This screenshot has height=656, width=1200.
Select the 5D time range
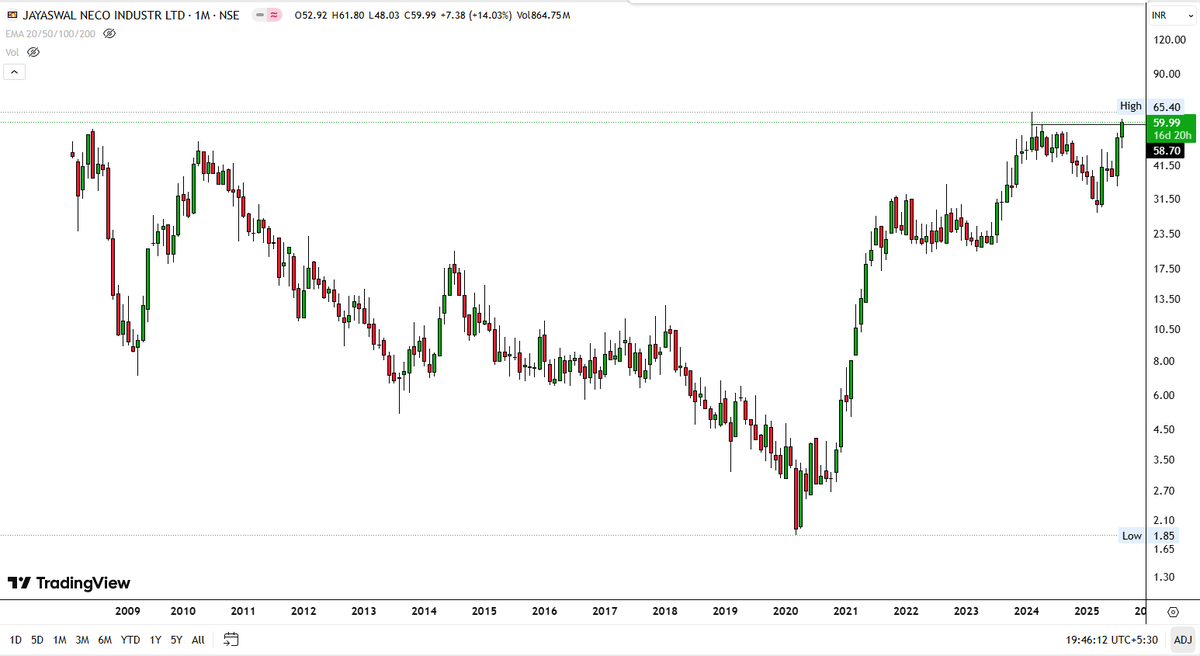37,639
